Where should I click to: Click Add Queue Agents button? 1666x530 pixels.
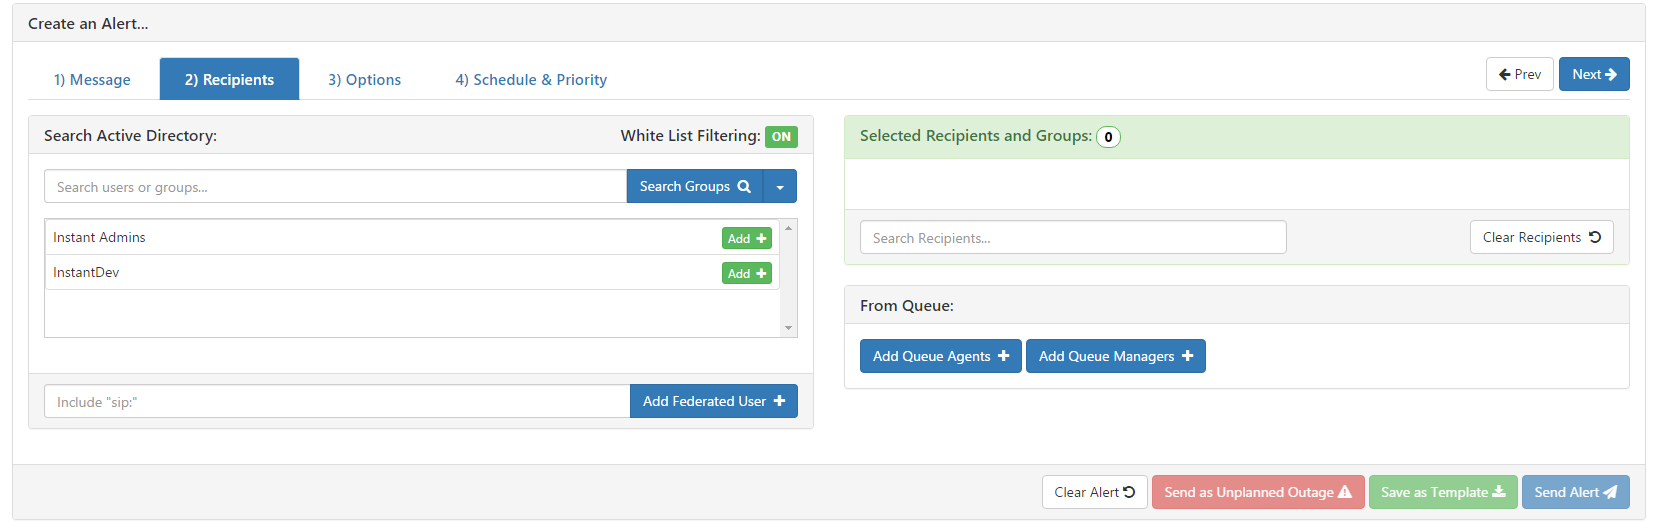click(x=941, y=356)
